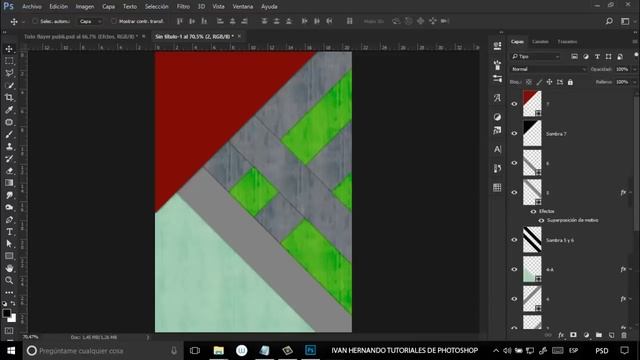Open the workspace switcher dropdown icon
This screenshot has width=640, height=360.
[x=625, y=21]
